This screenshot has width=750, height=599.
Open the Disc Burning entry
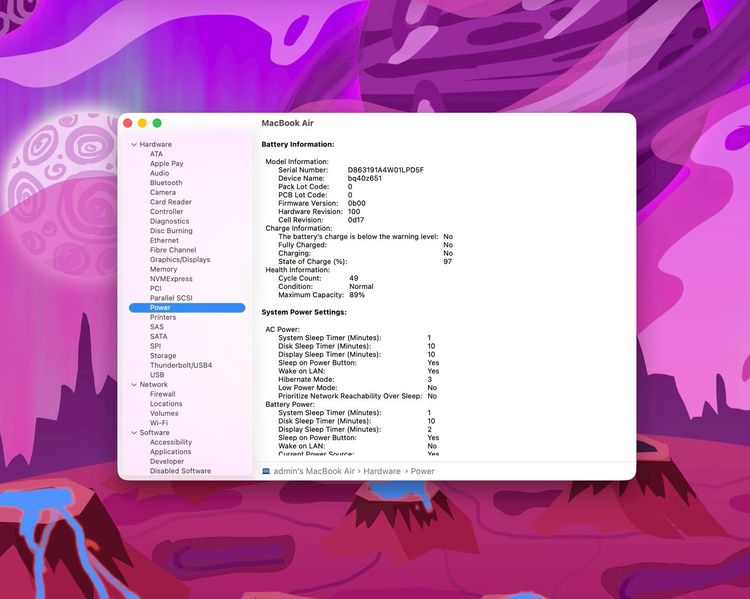[x=171, y=231]
